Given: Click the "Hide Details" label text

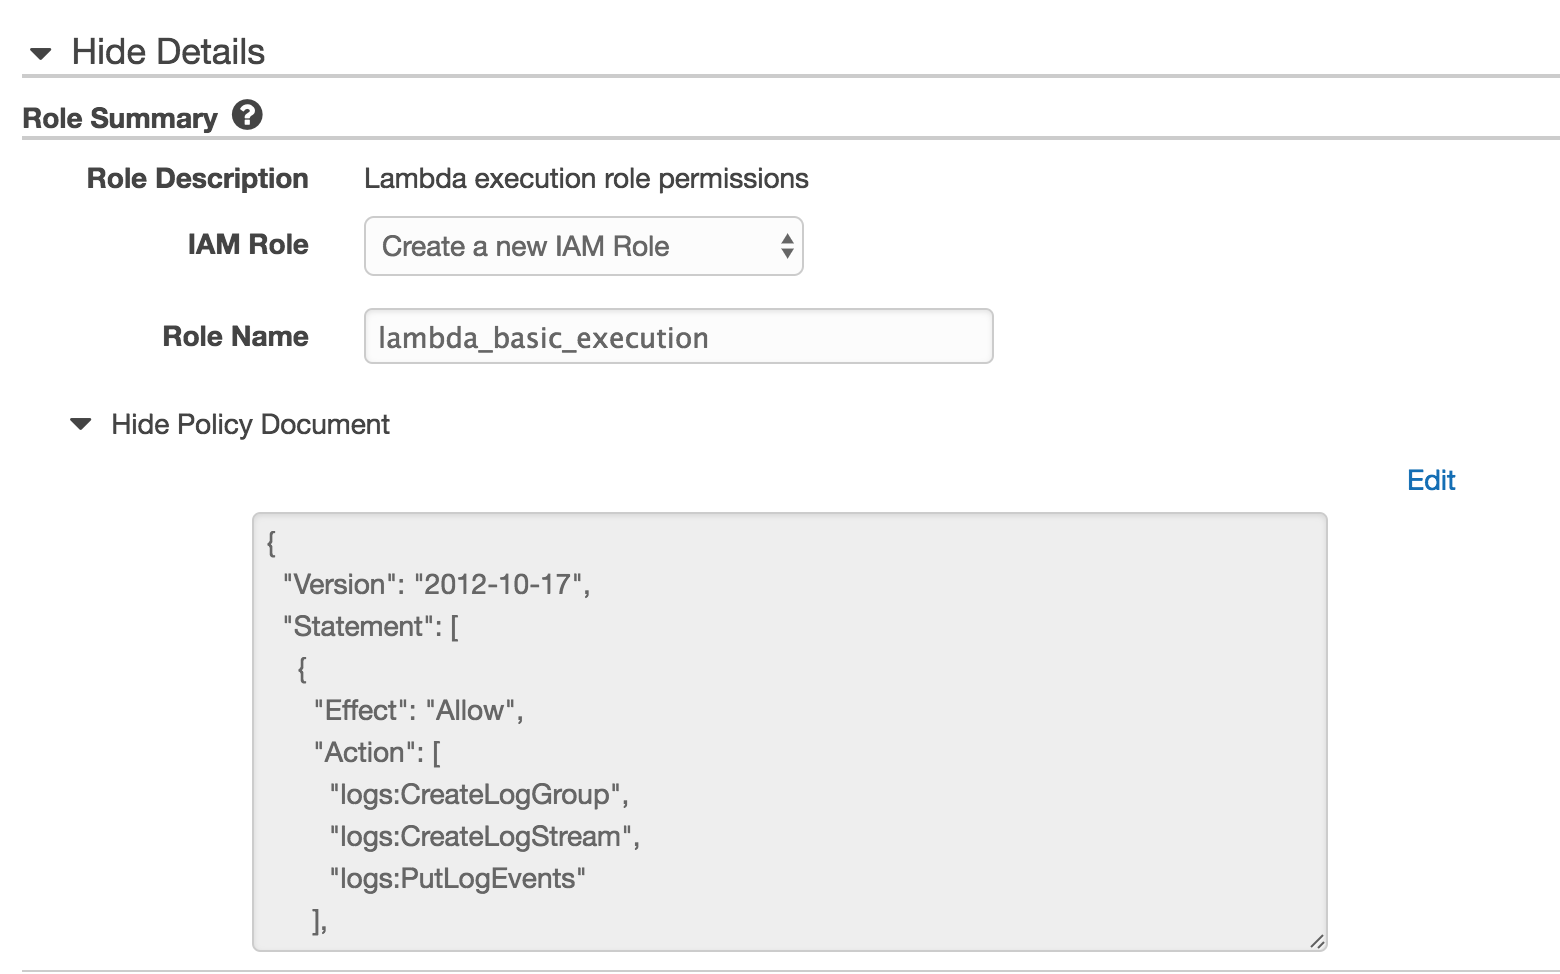Looking at the screenshot, I should click(x=168, y=52).
